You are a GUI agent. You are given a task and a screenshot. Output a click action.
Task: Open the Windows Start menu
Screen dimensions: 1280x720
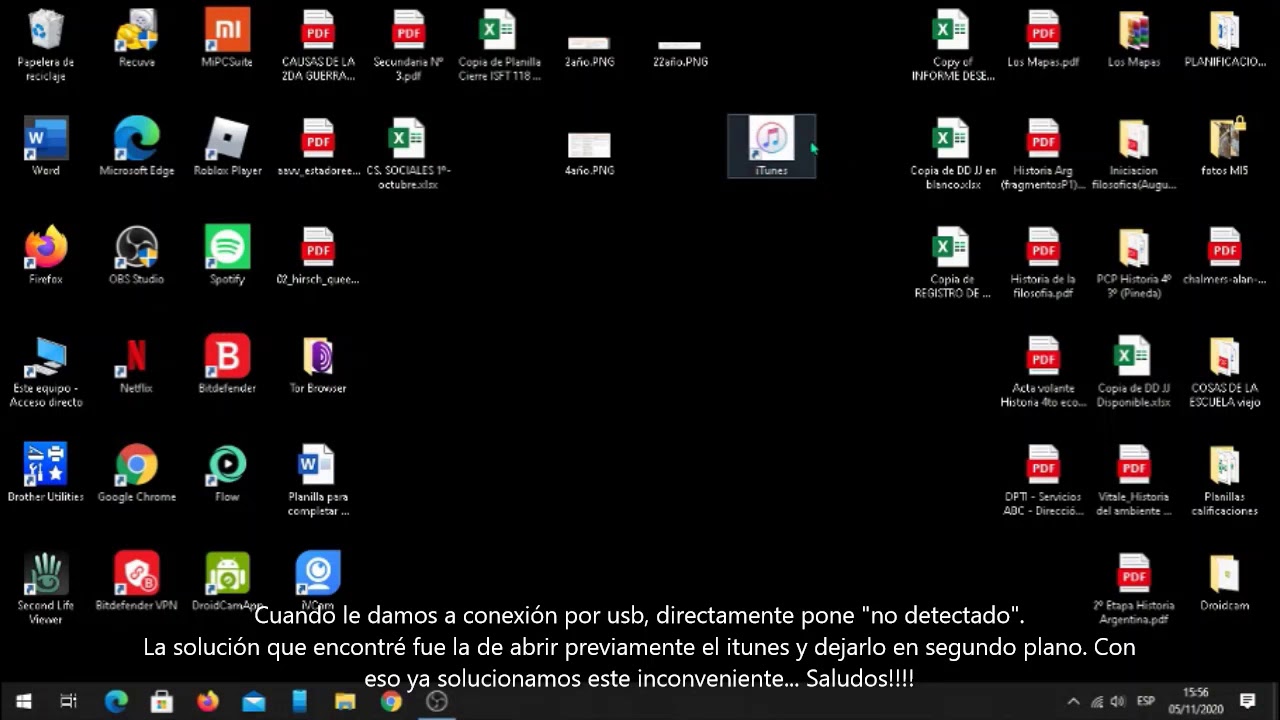pyautogui.click(x=23, y=701)
